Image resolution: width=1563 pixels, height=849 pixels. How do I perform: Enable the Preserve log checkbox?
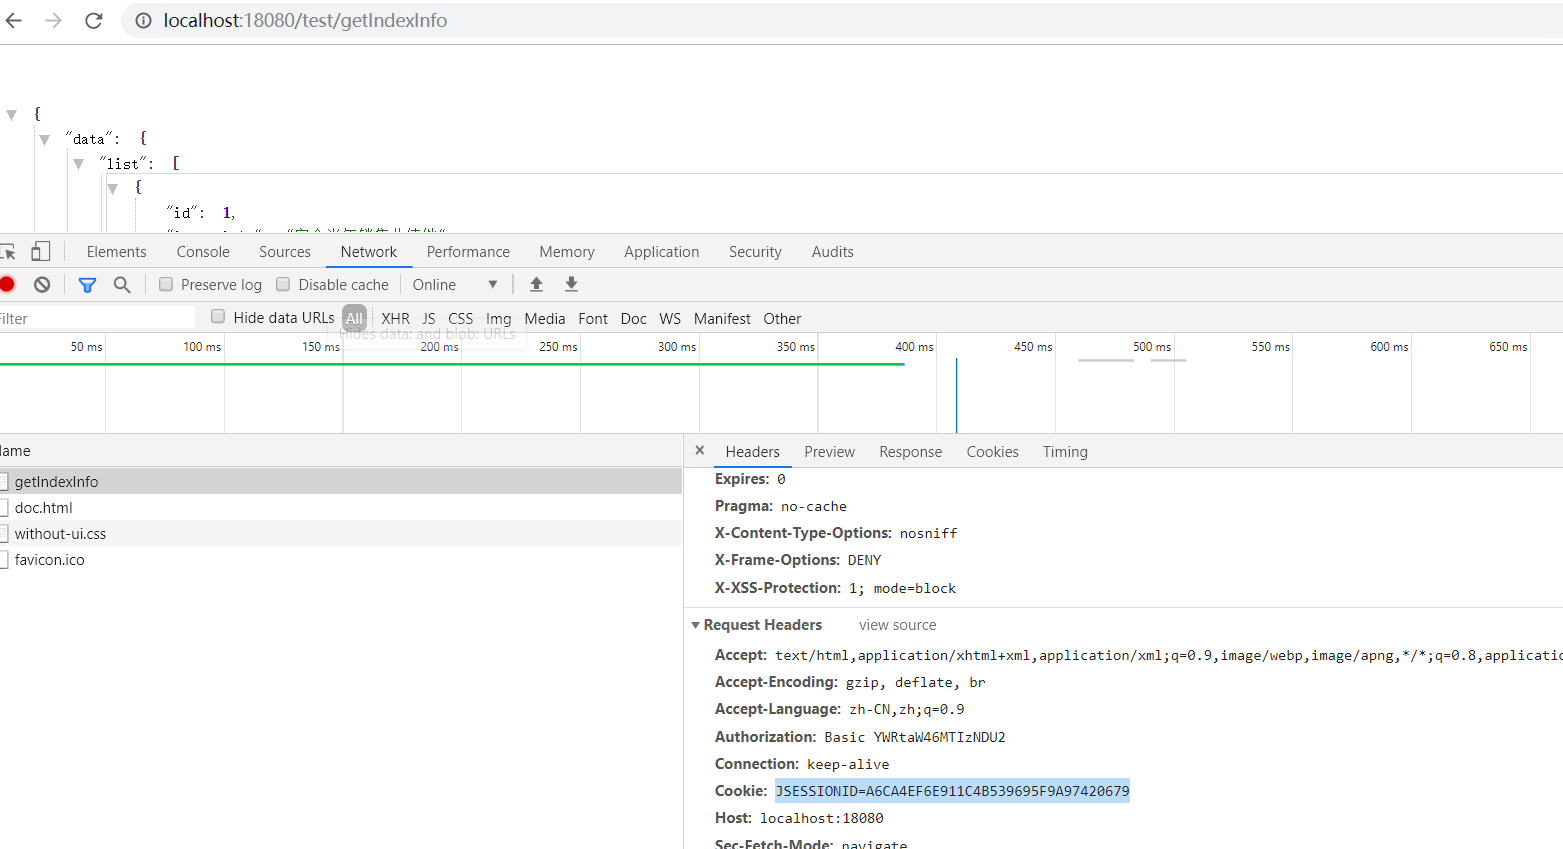point(165,284)
